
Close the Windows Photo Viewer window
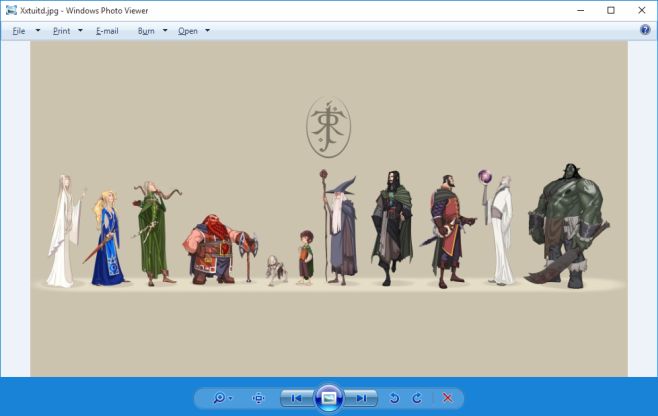tap(642, 10)
